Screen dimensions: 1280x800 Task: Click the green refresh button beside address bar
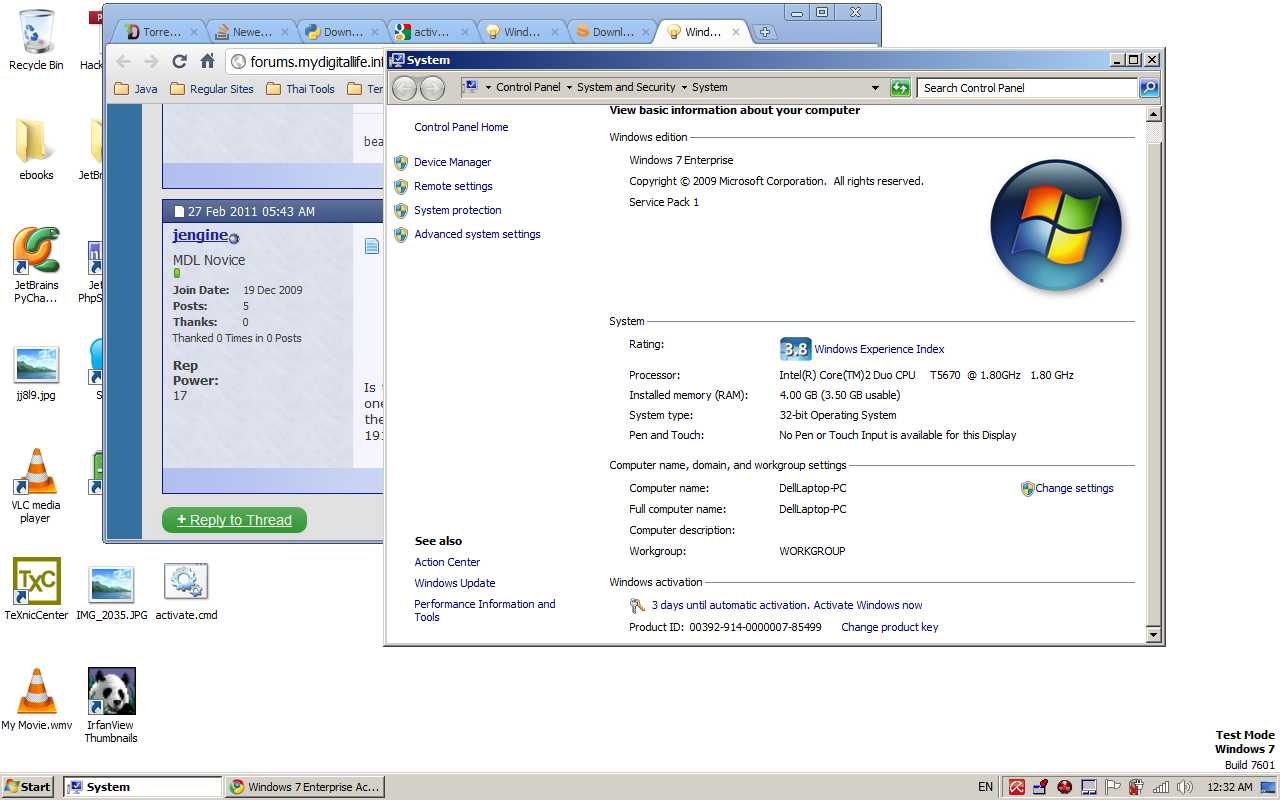(x=900, y=88)
